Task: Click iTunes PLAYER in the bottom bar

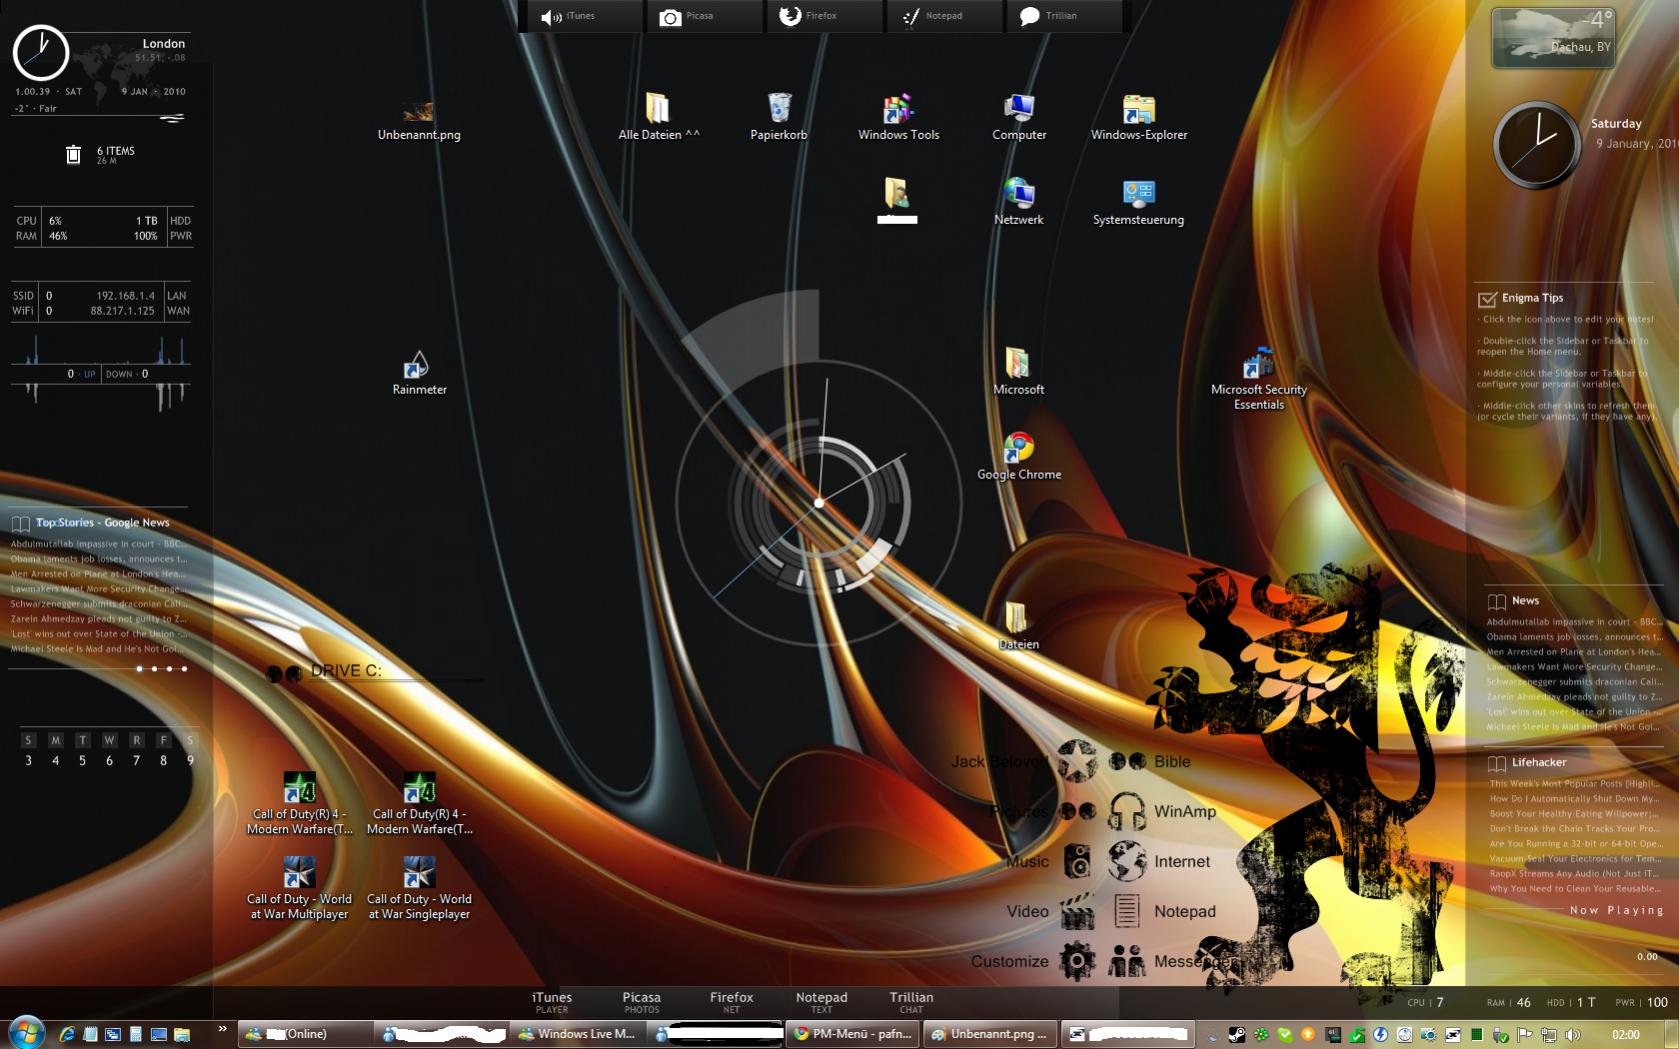Action: pyautogui.click(x=552, y=1002)
